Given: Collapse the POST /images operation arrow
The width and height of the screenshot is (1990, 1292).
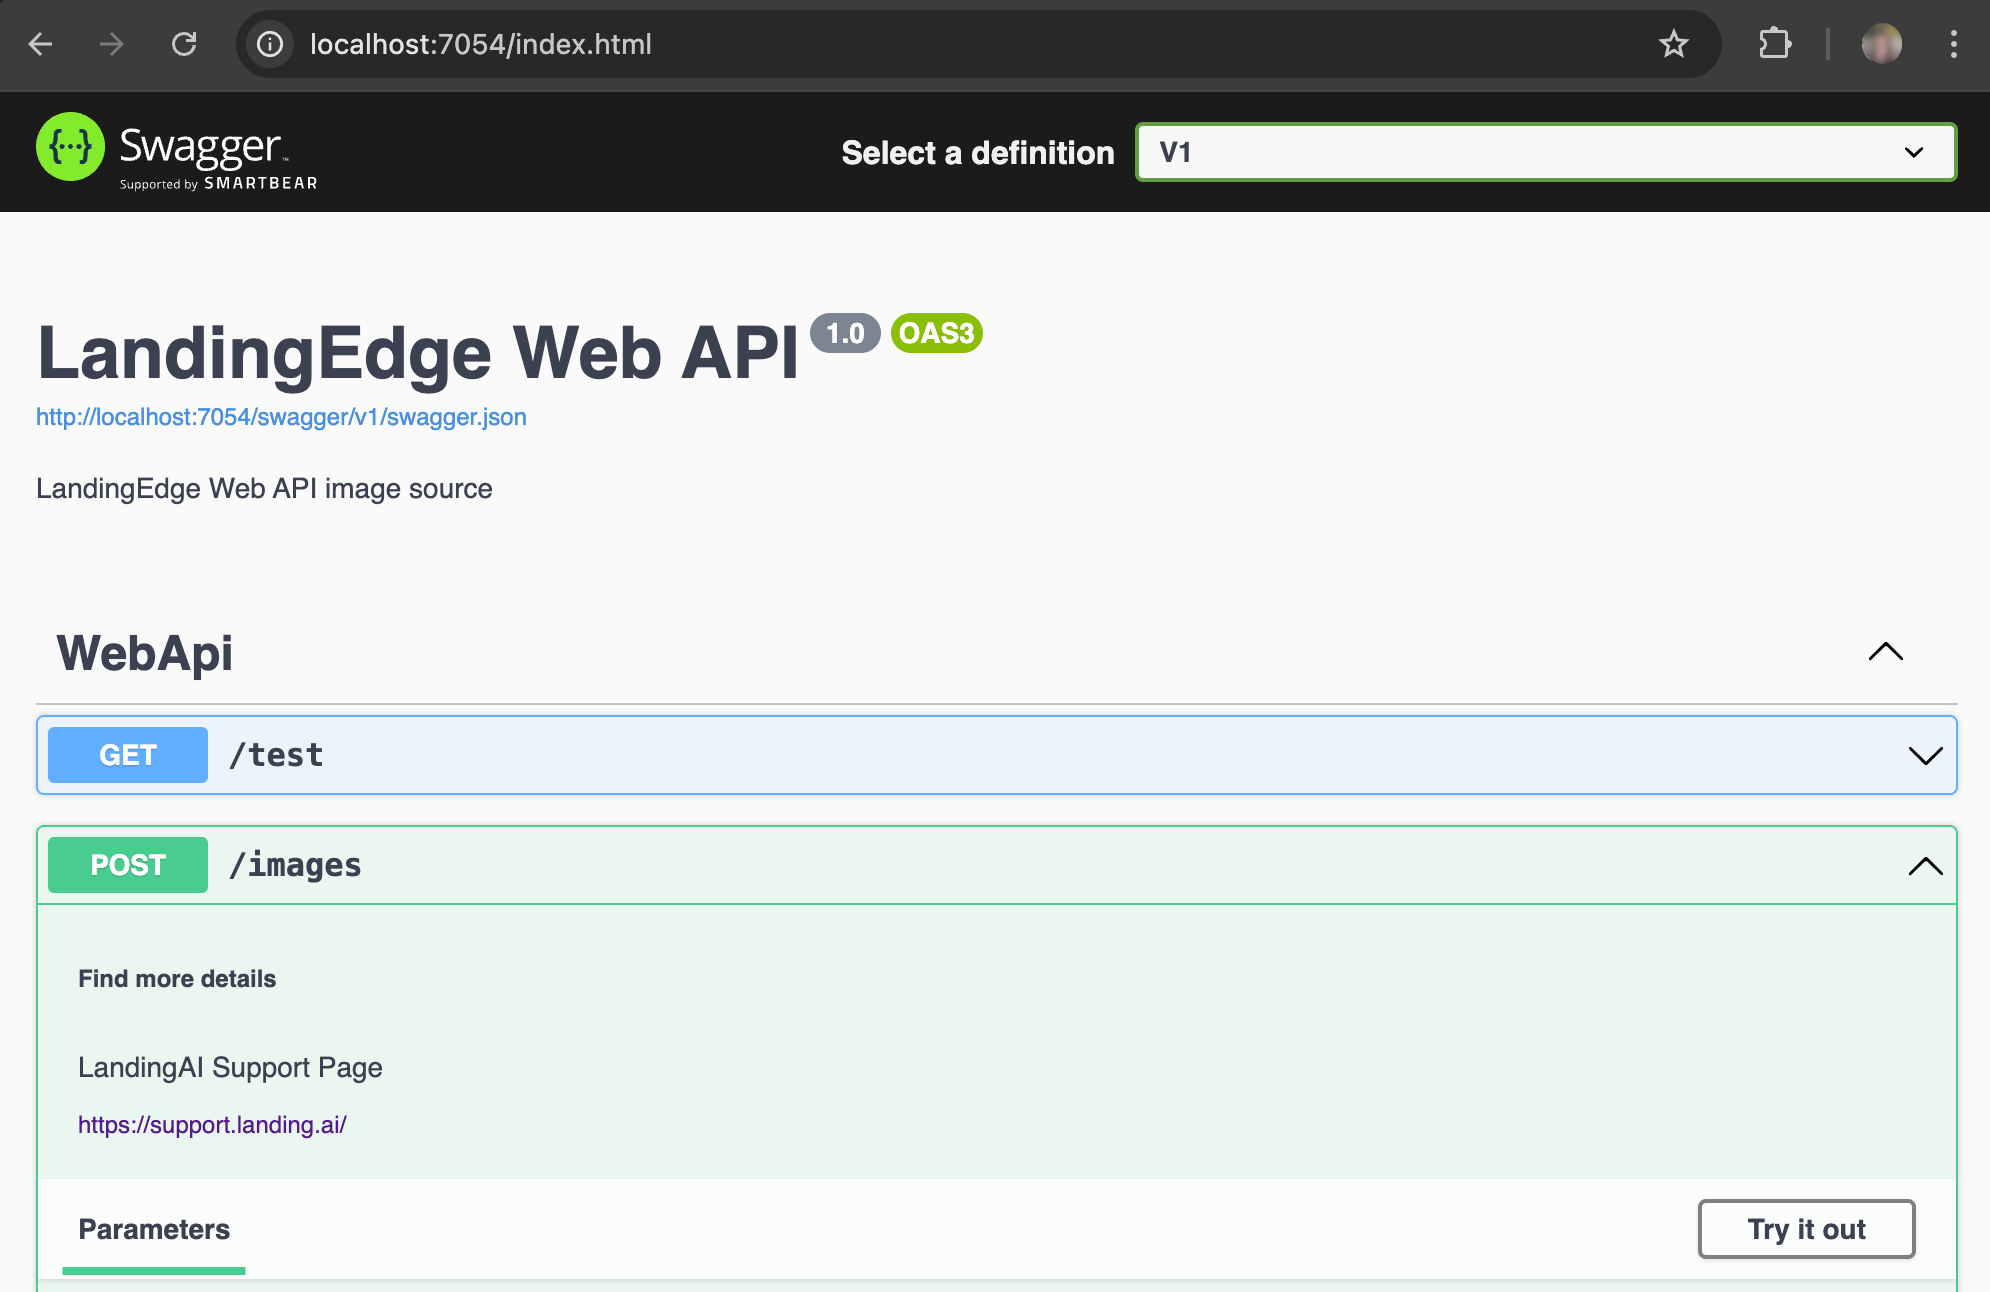Looking at the screenshot, I should 1925,865.
